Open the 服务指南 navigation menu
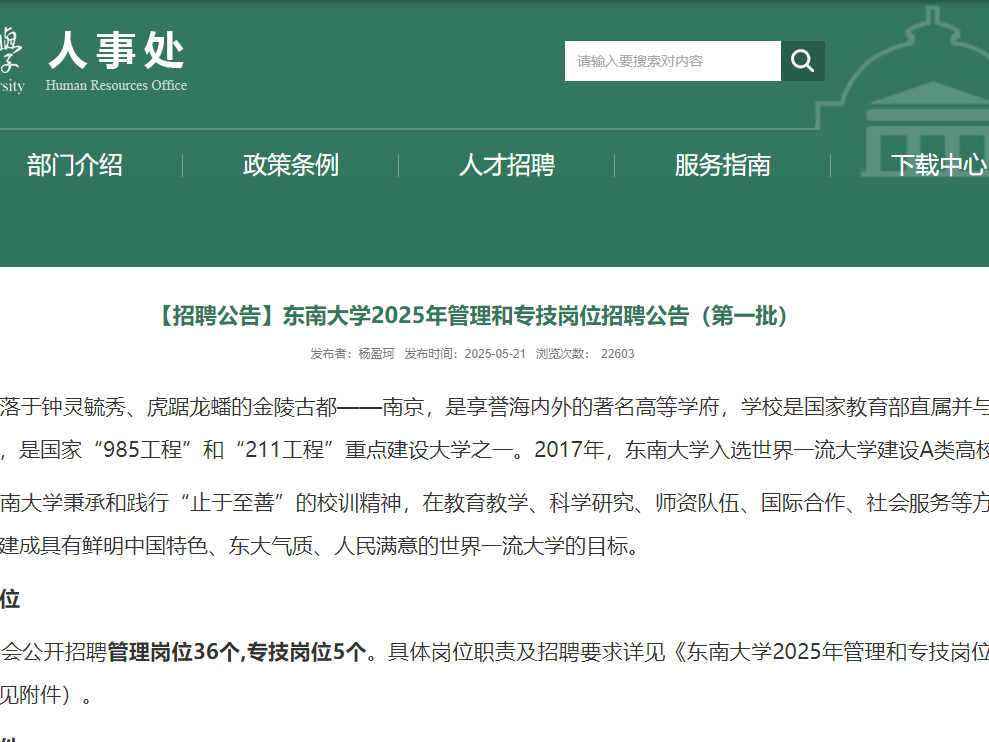 click(x=723, y=165)
